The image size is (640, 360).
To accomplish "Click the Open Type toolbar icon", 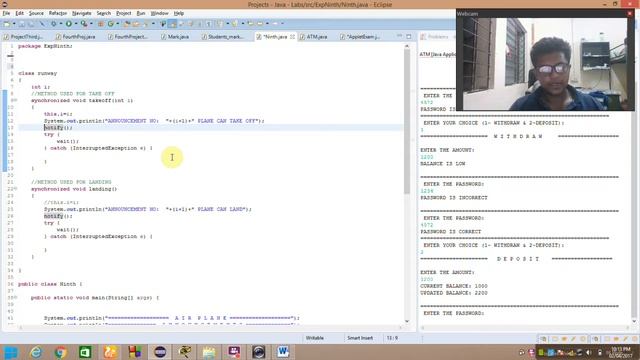I will coord(127,24).
